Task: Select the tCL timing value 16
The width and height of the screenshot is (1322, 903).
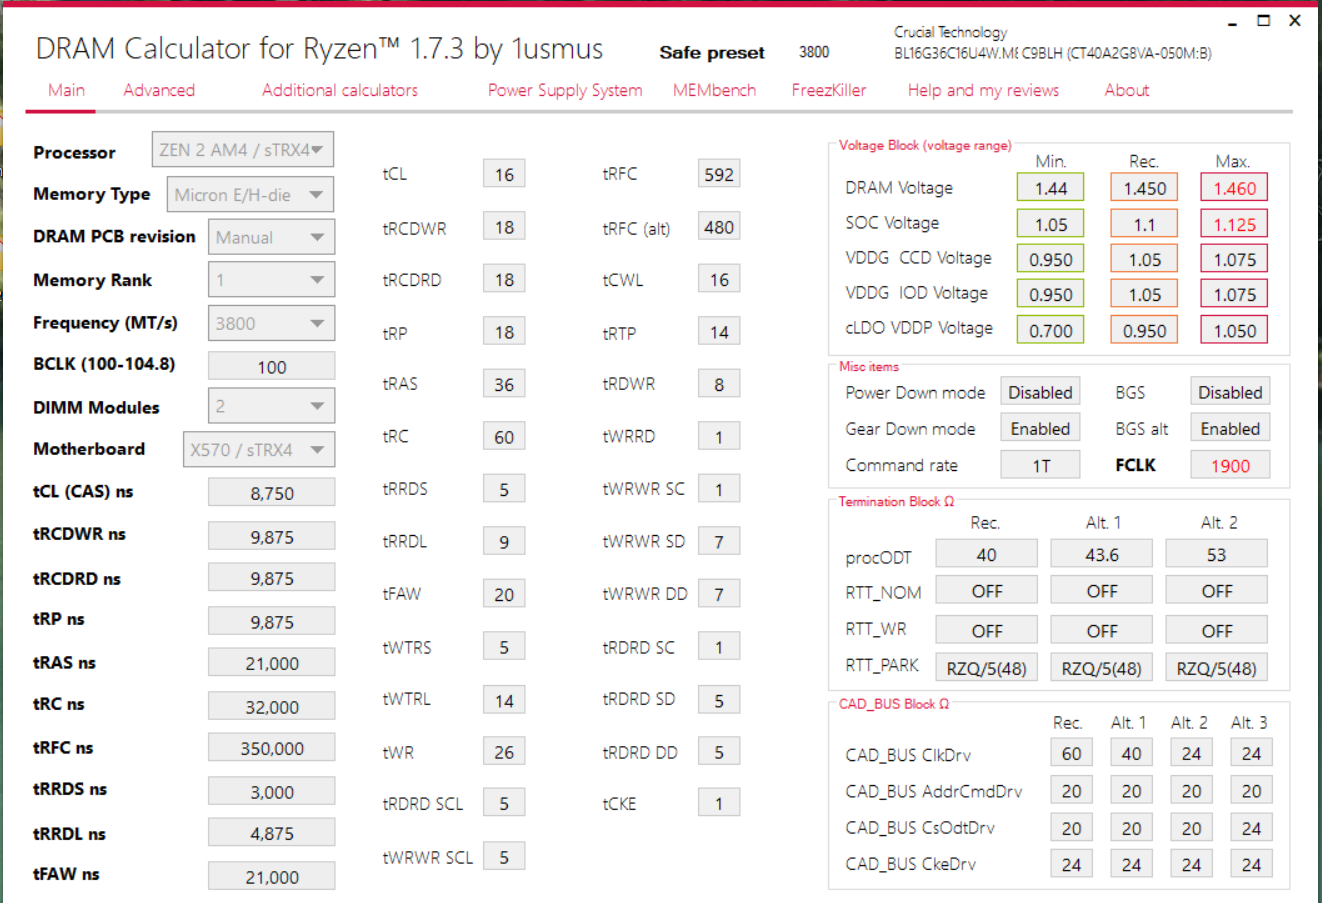Action: pos(504,174)
